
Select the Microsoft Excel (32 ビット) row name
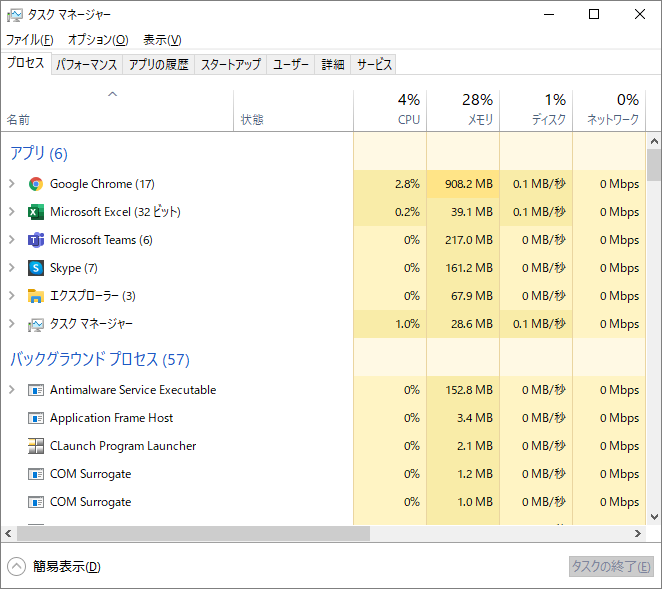pyautogui.click(x=115, y=212)
